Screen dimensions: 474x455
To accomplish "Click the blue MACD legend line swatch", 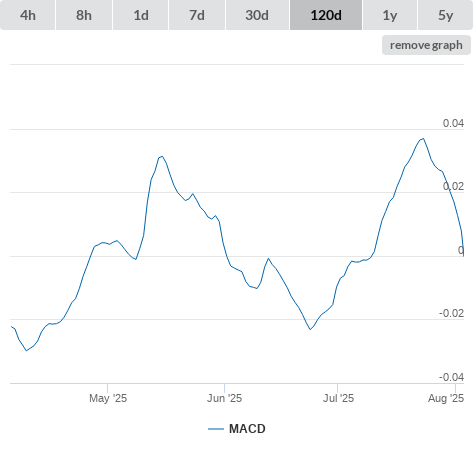I will [x=216, y=429].
